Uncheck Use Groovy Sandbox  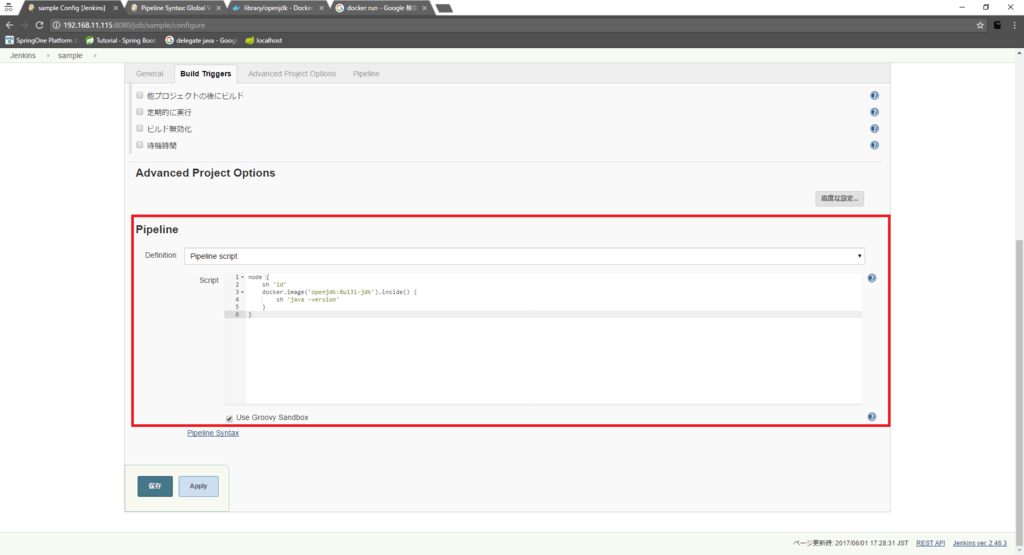point(229,418)
